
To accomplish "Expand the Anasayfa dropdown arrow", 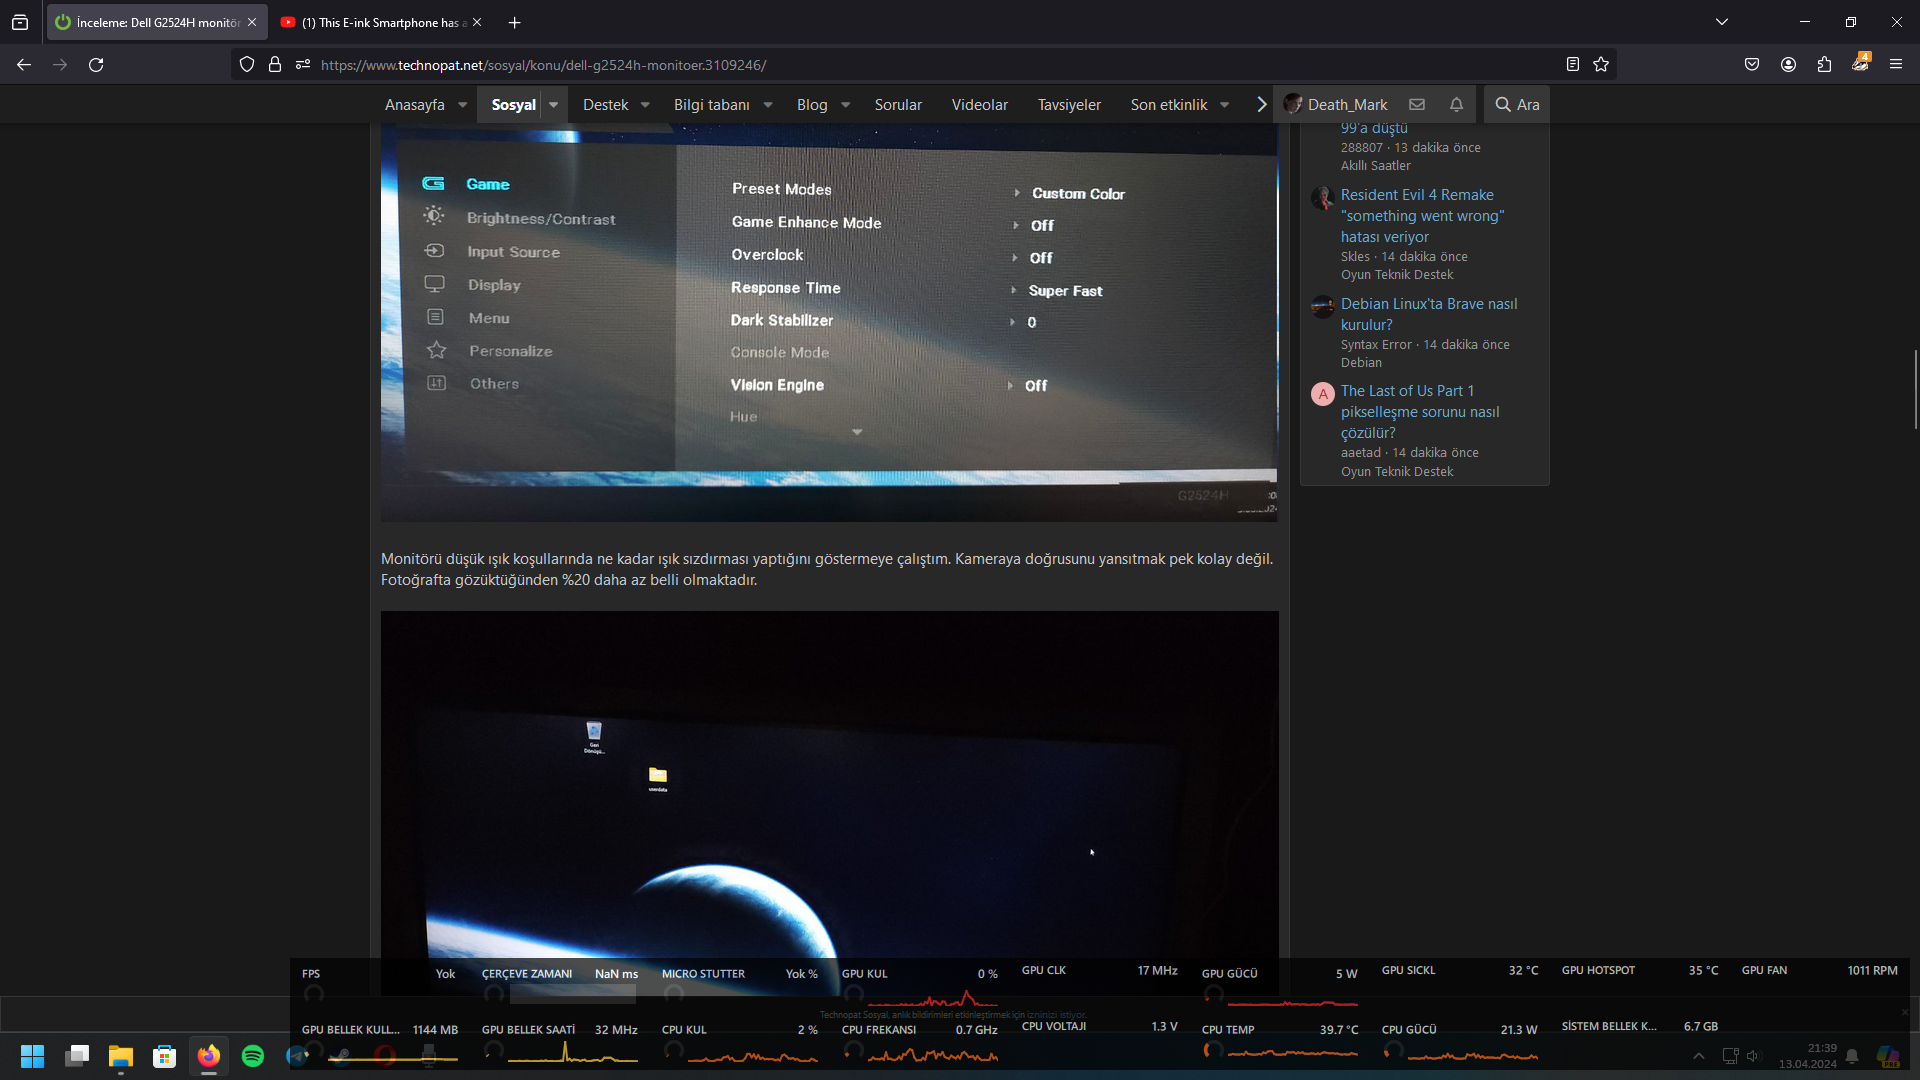I will tap(463, 105).
